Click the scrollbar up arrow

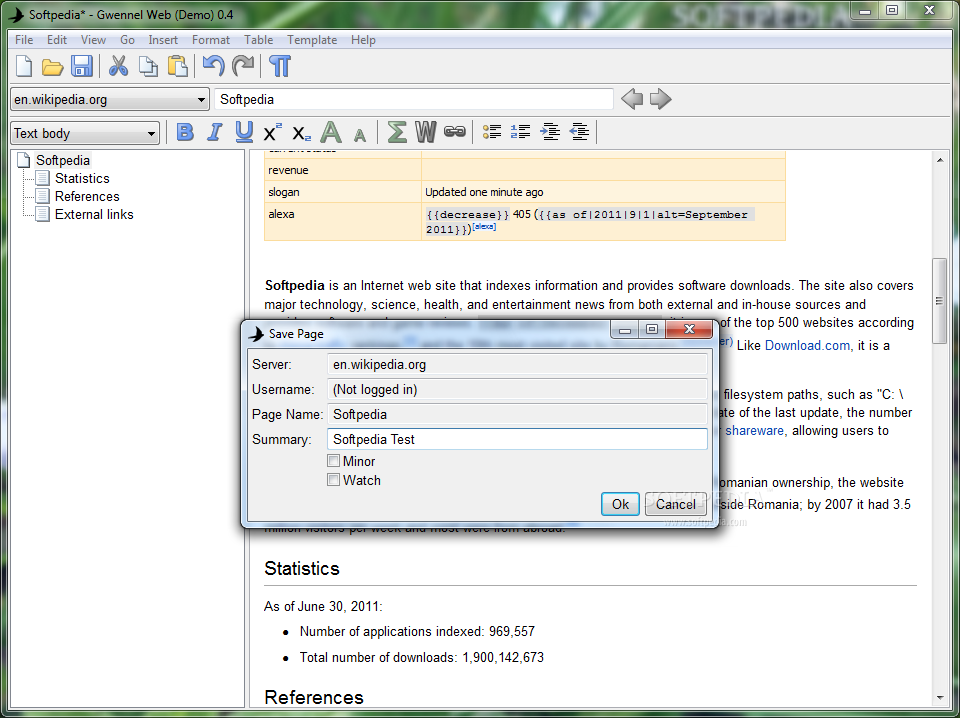pyautogui.click(x=939, y=160)
